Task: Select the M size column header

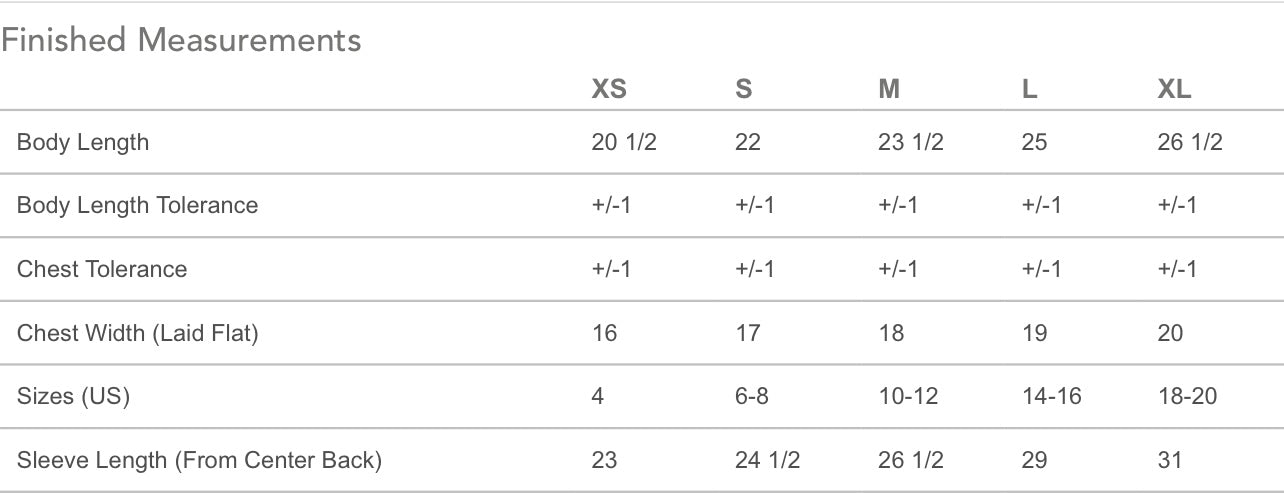Action: click(889, 89)
